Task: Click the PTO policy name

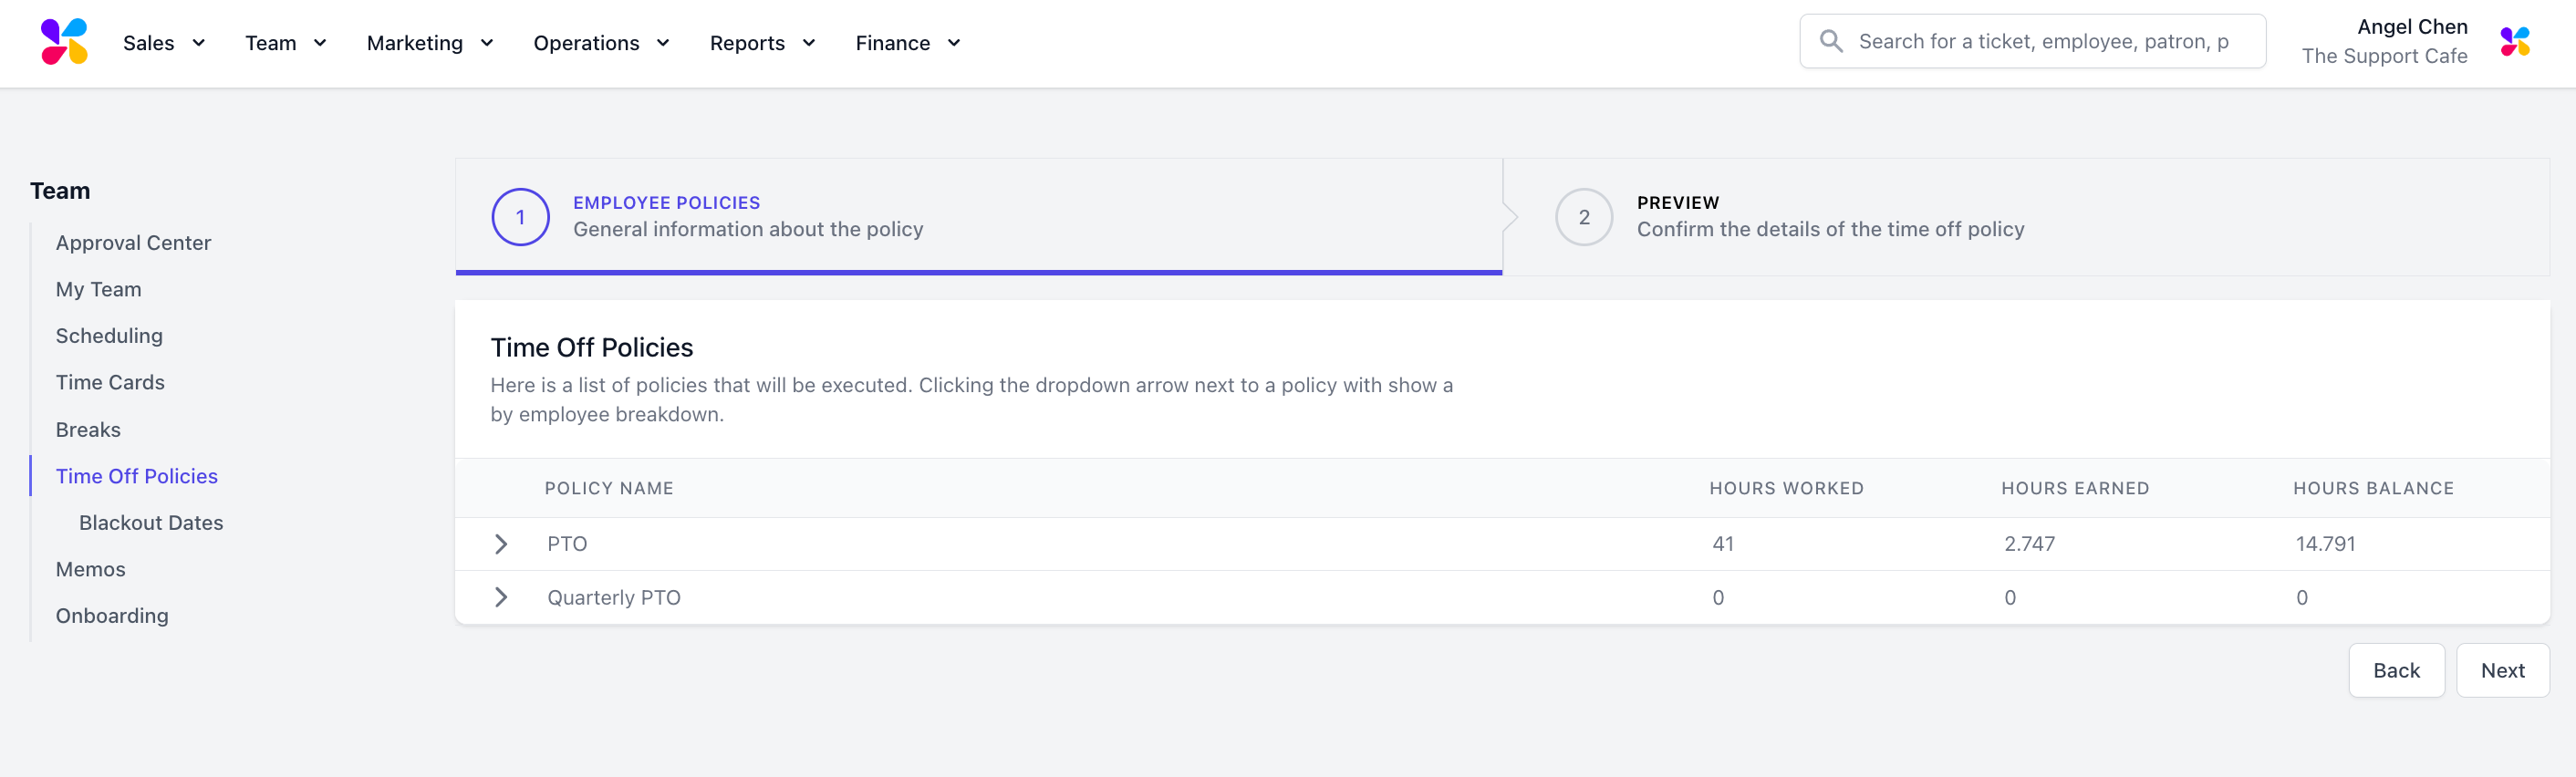Action: [567, 544]
